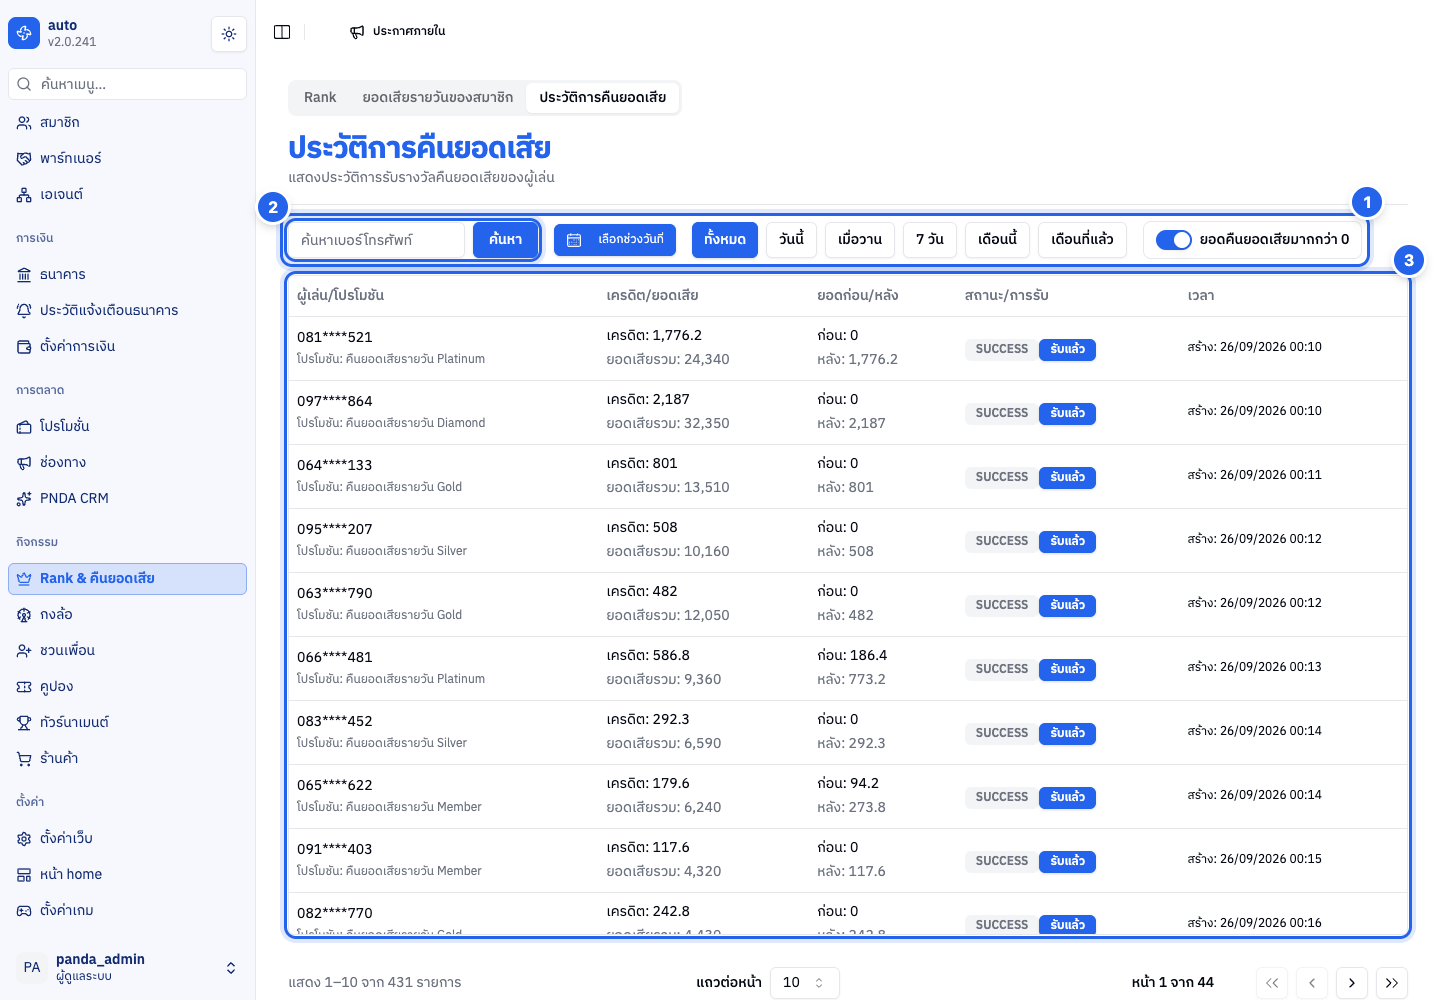Toggle the light/dark theme sun icon
Image resolution: width=1440 pixels, height=1000 pixels.
tap(229, 34)
